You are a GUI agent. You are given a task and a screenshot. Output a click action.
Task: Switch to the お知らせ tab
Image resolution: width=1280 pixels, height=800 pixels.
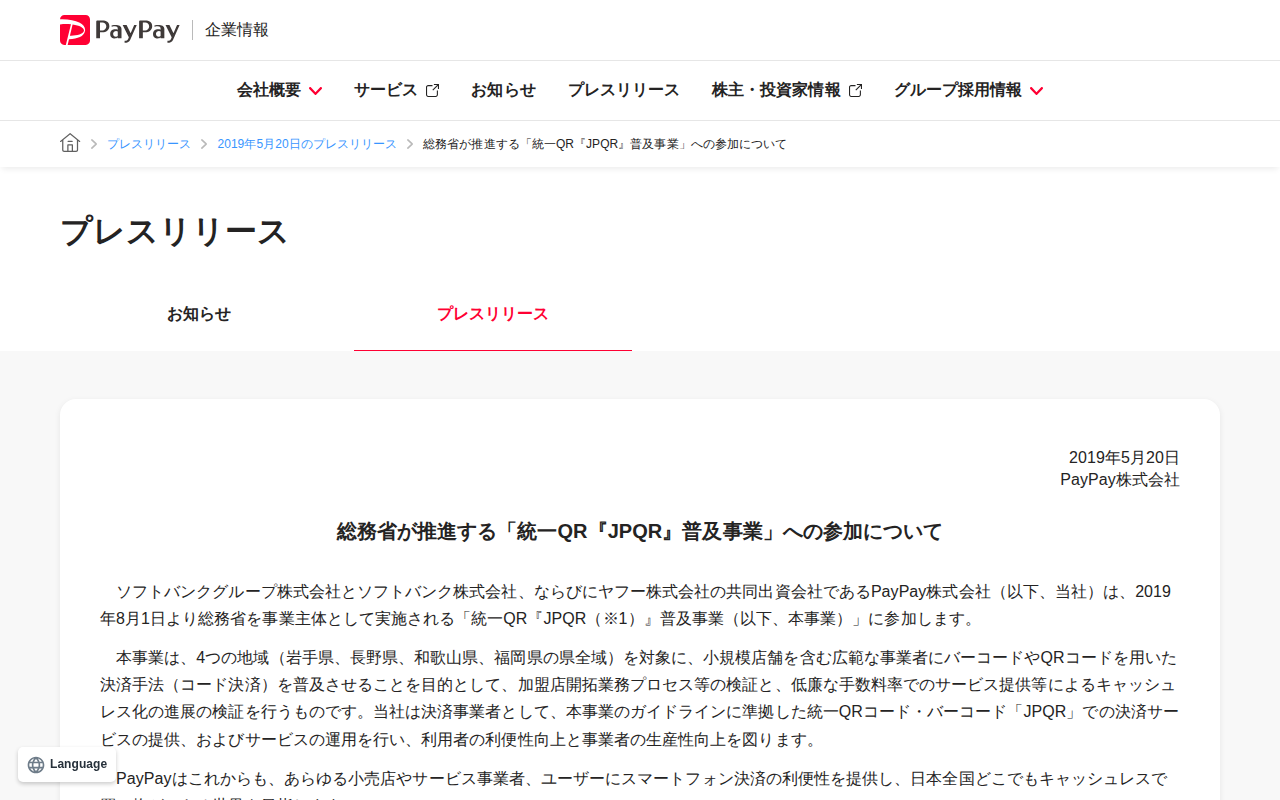click(x=199, y=314)
